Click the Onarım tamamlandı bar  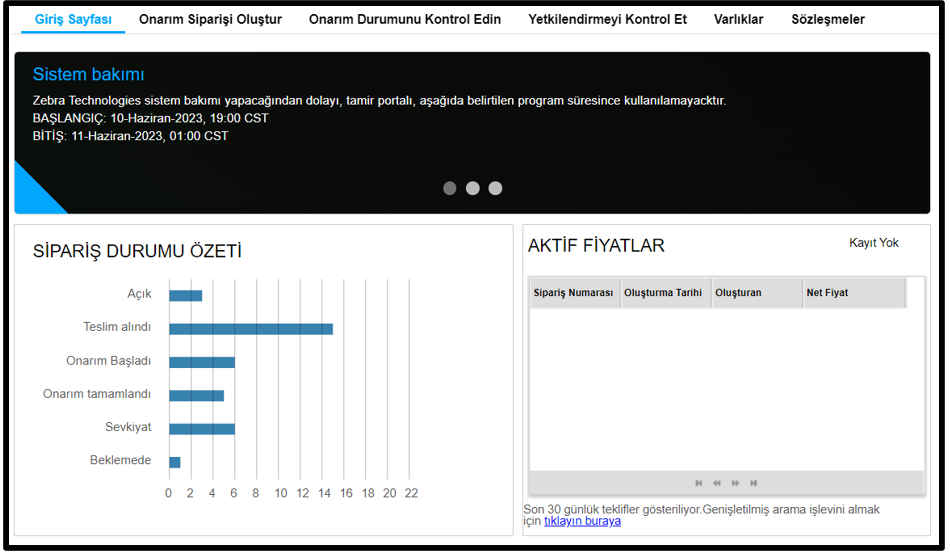(x=196, y=396)
